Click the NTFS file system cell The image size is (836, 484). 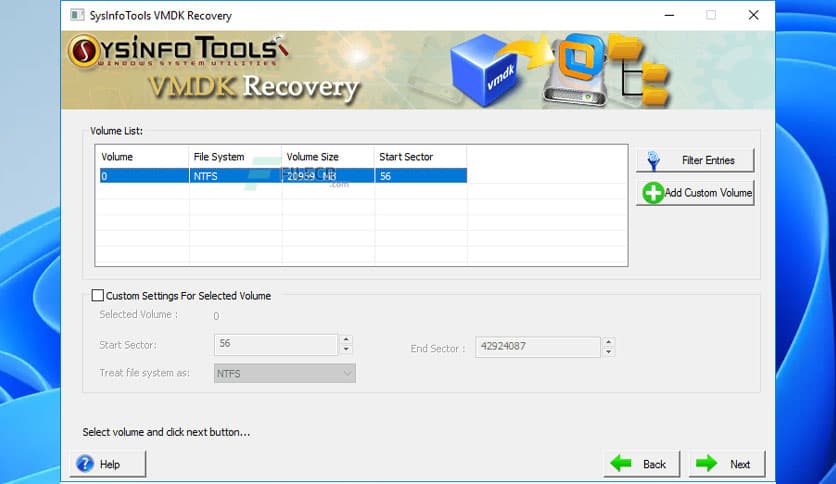pyautogui.click(x=235, y=176)
